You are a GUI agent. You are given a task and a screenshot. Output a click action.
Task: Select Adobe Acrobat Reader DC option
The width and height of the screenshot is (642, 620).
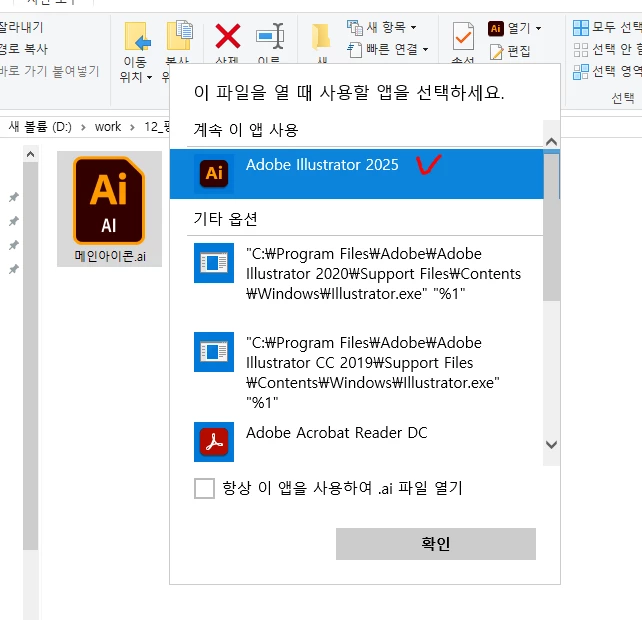pyautogui.click(x=357, y=442)
